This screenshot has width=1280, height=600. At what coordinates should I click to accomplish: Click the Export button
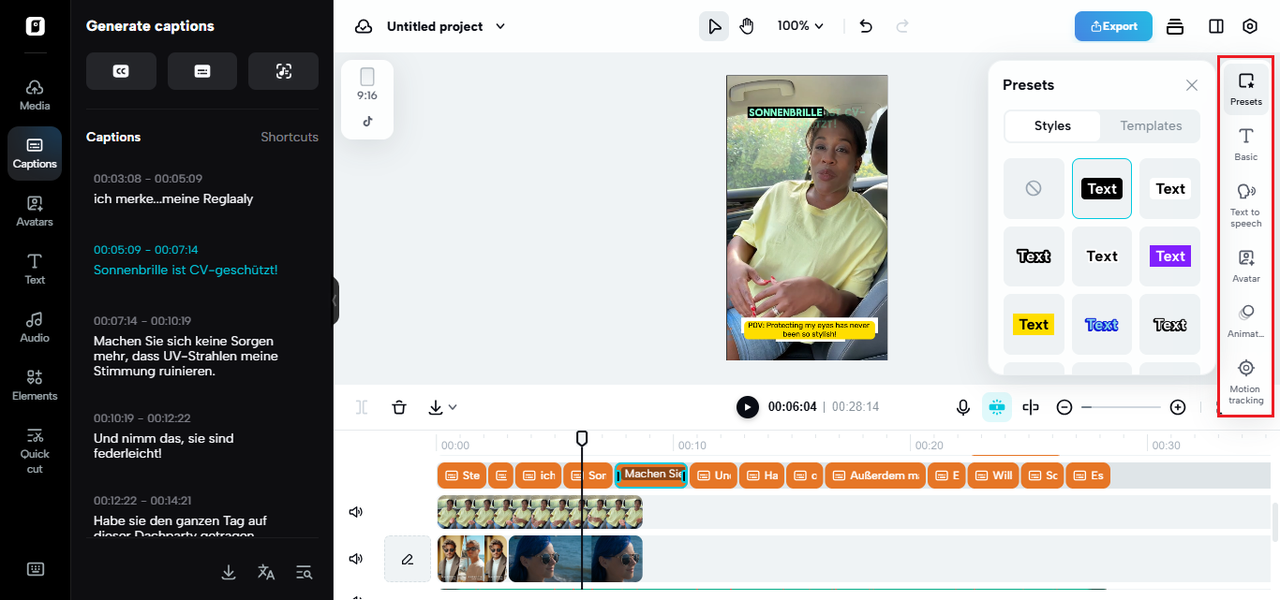[1113, 27]
